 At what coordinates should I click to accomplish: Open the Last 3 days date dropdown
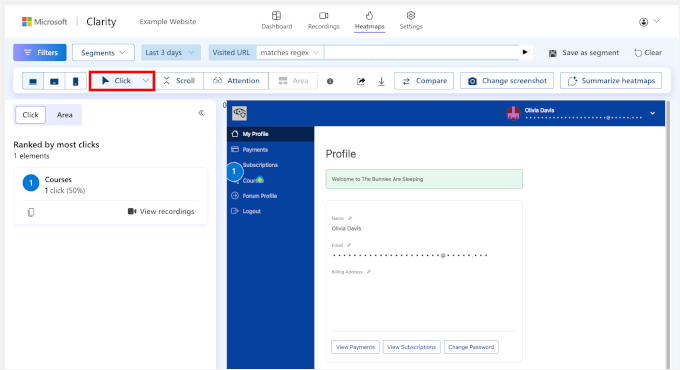point(170,52)
